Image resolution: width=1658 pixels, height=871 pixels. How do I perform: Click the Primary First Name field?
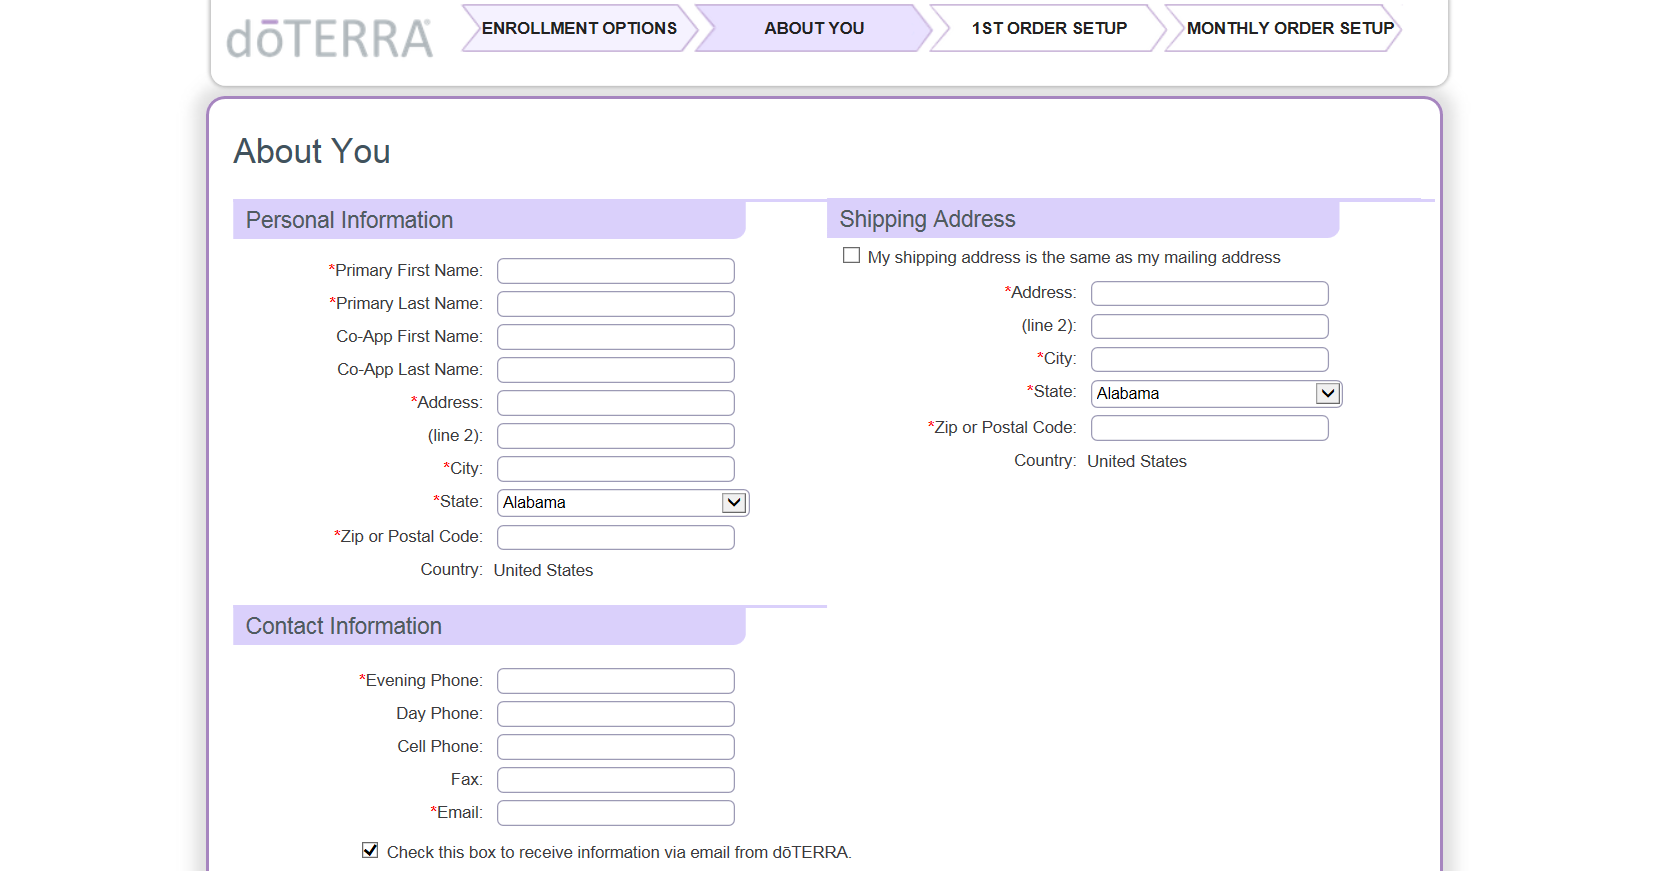click(x=615, y=271)
